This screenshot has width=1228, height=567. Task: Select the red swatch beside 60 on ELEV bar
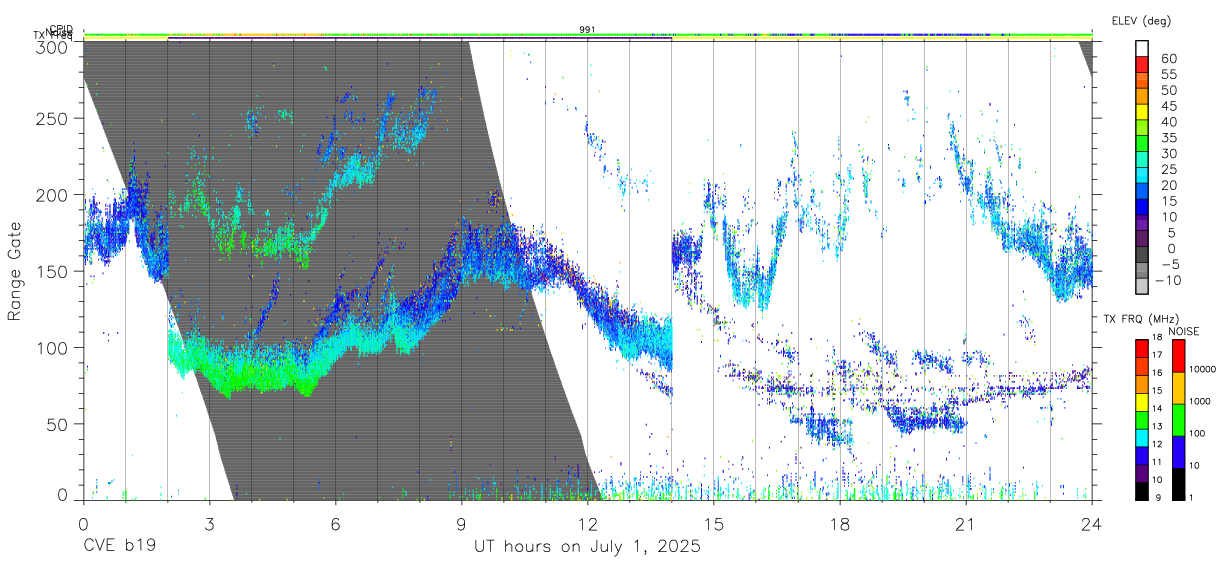coord(1142,64)
